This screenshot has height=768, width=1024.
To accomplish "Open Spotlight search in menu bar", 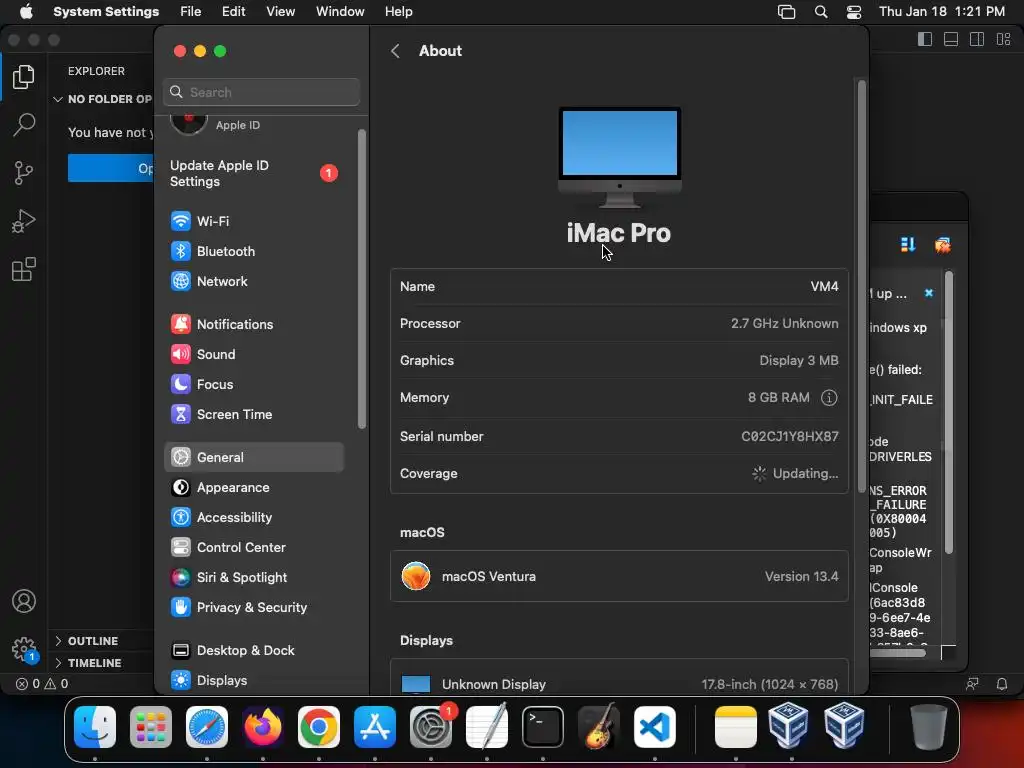I will click(821, 12).
